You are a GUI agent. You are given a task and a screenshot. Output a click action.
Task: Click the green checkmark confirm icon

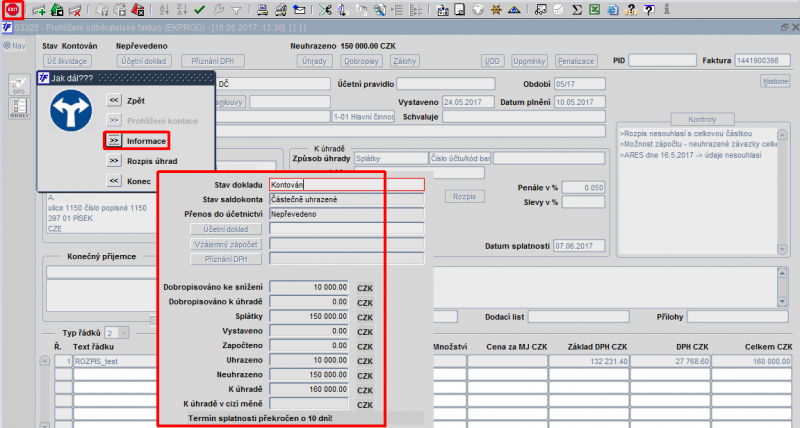[x=200, y=10]
